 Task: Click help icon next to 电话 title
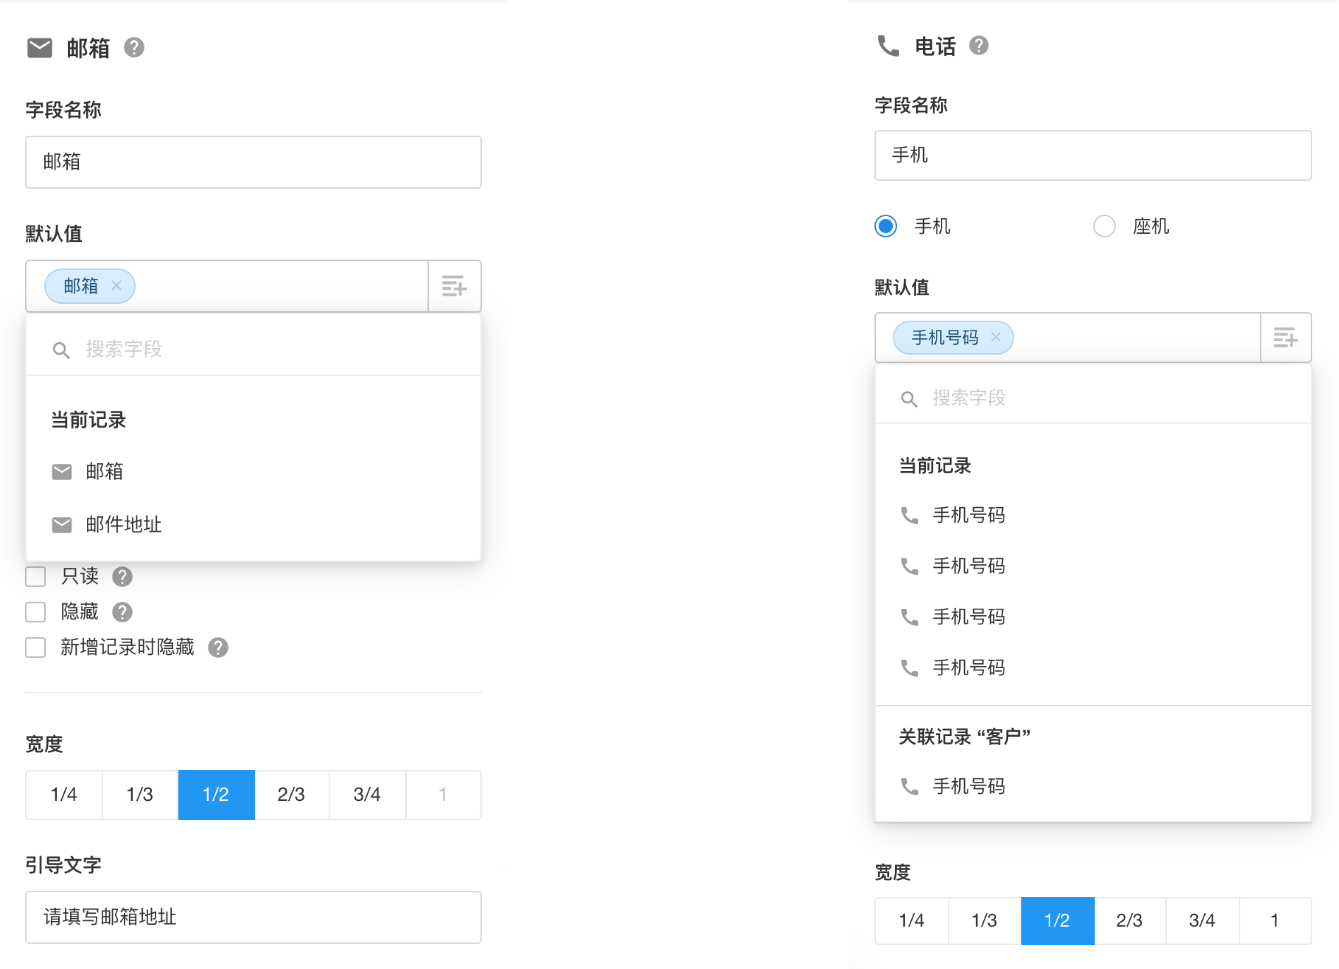tap(979, 45)
